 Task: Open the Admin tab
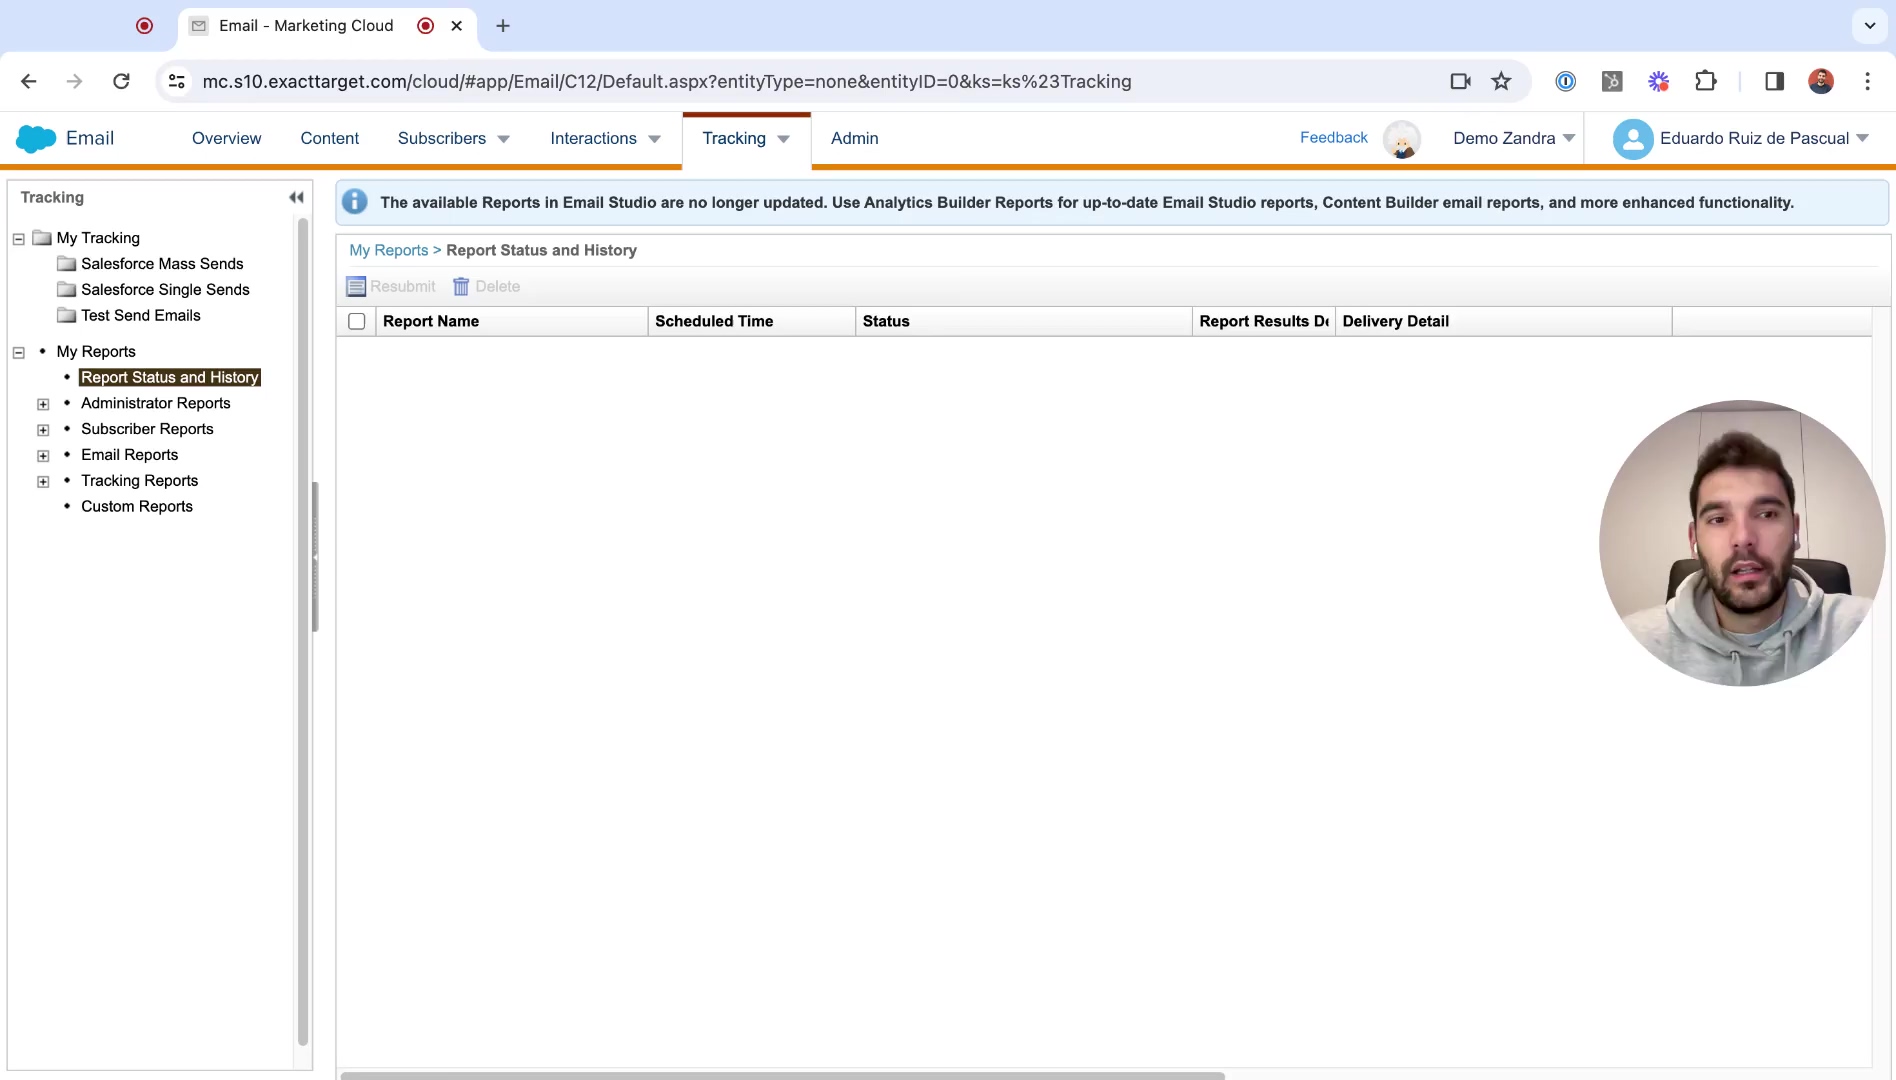pos(855,139)
